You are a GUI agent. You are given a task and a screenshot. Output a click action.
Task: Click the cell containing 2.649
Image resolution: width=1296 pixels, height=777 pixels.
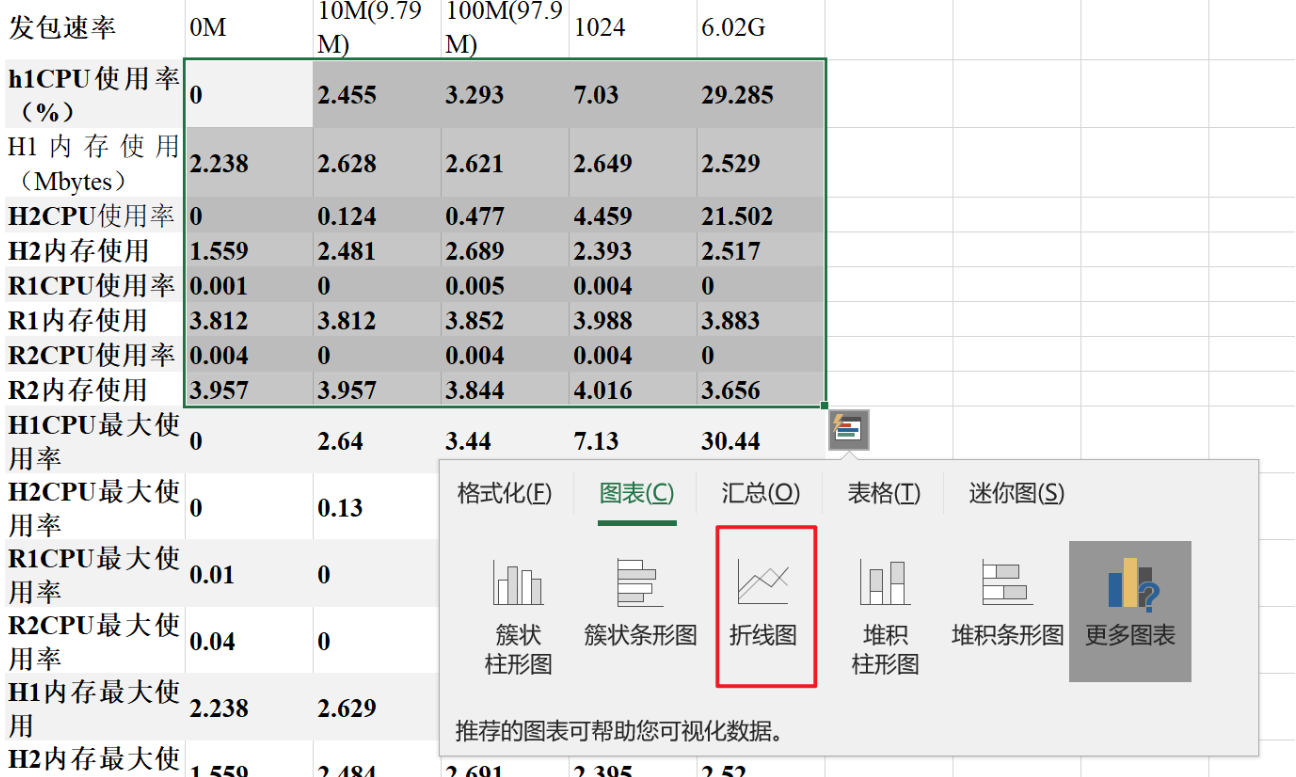pos(632,163)
